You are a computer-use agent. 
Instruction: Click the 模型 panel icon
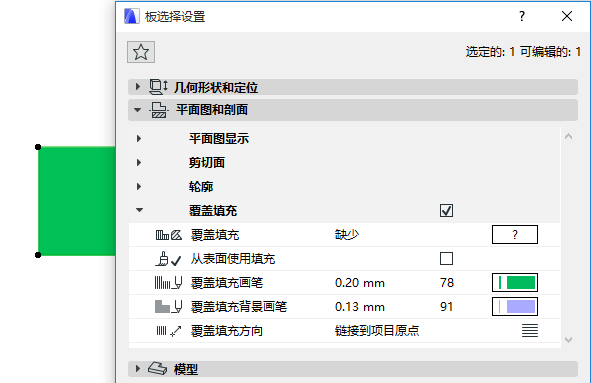(157, 369)
